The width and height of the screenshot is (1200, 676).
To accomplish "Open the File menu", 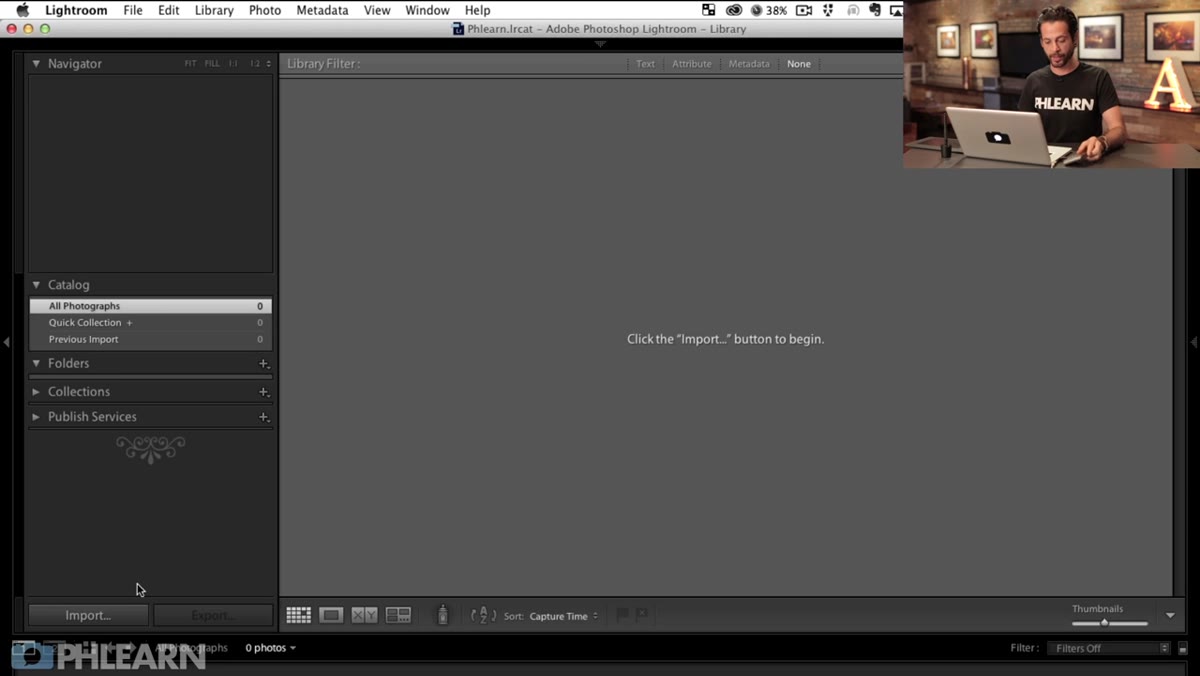I will click(x=133, y=10).
